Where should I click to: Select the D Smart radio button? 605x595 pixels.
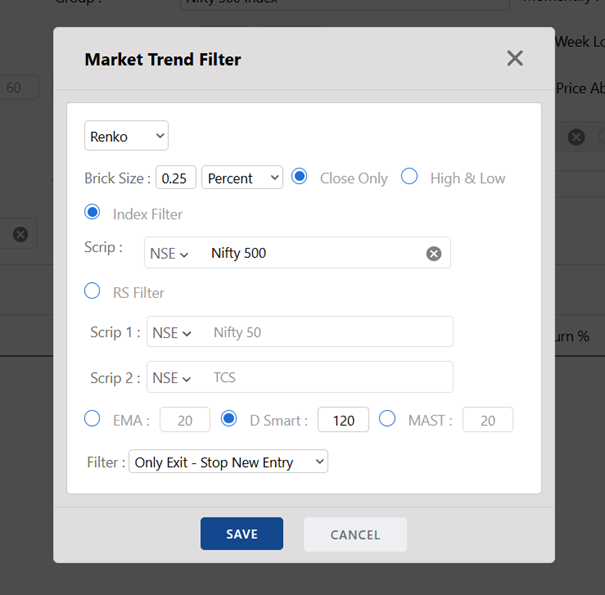pyautogui.click(x=229, y=419)
